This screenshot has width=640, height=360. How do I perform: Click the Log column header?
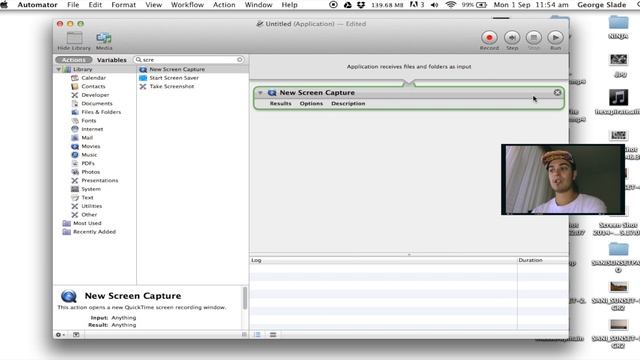click(383, 260)
